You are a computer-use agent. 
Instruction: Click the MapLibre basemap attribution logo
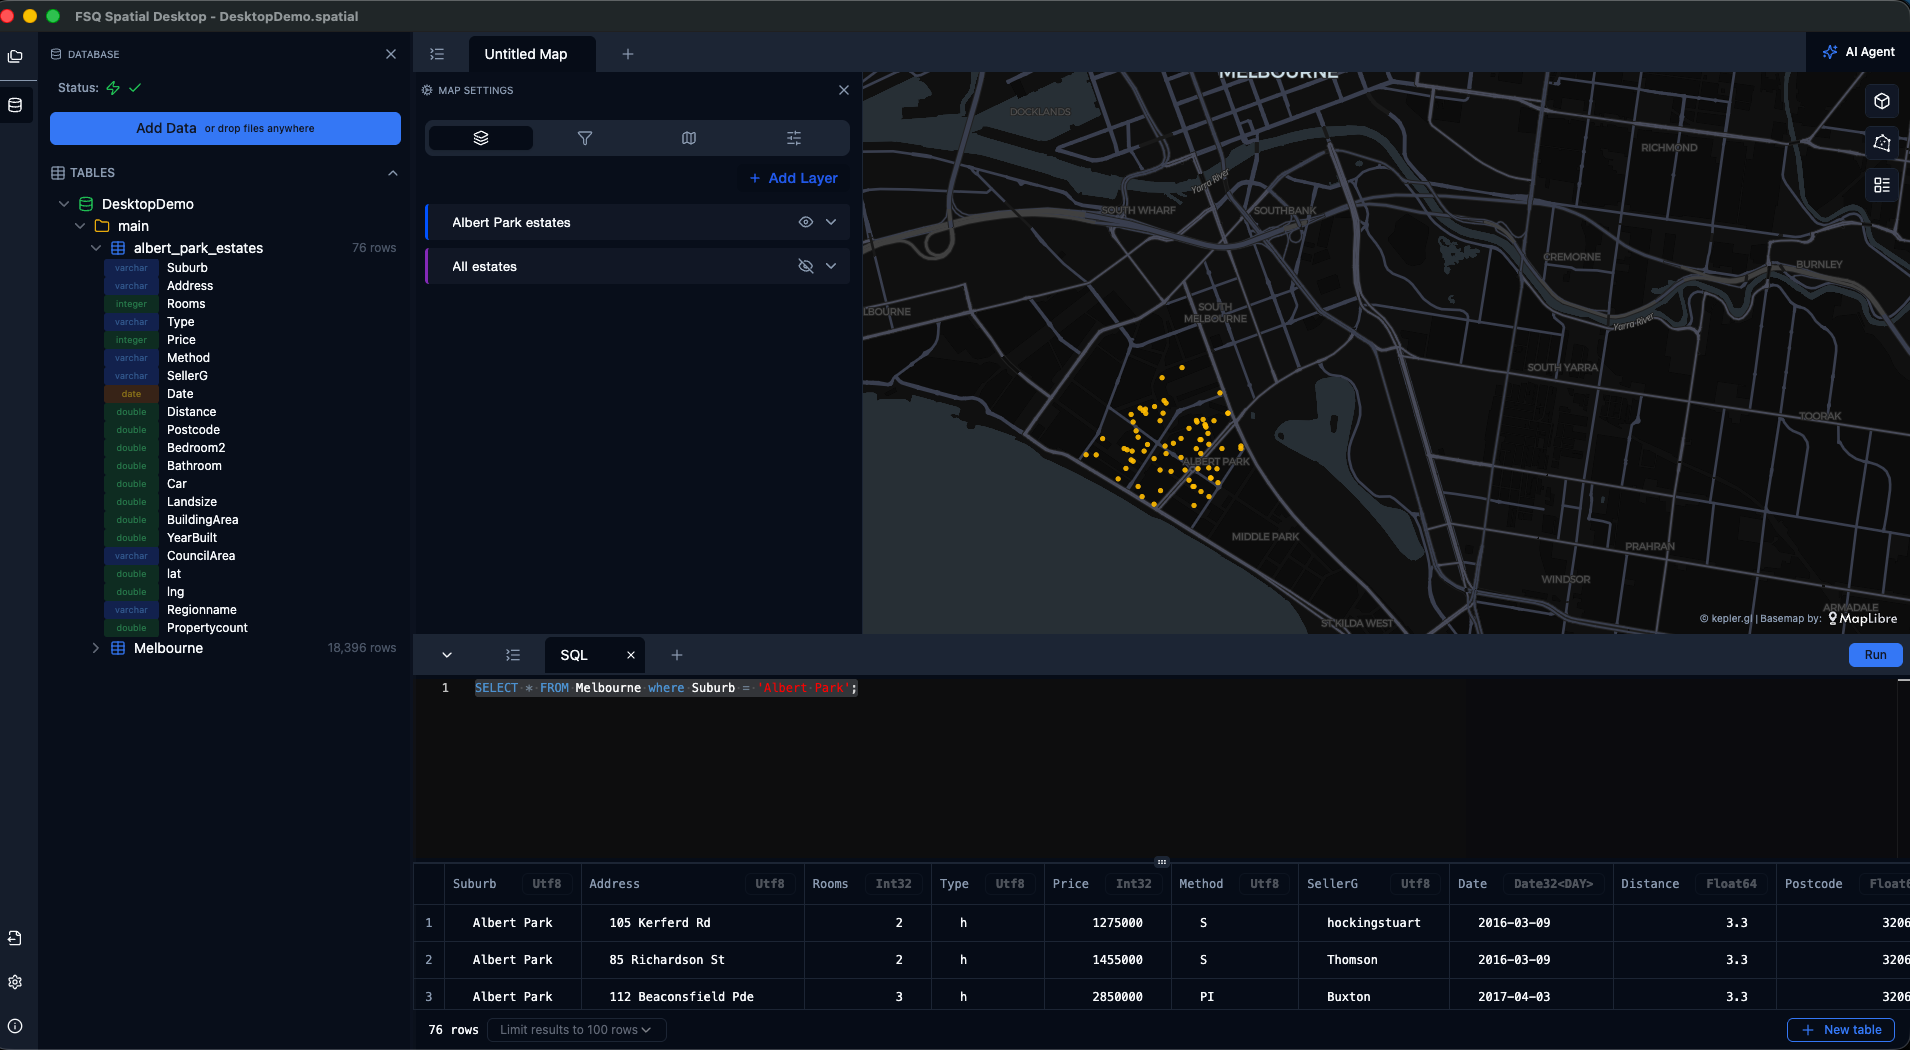(1862, 618)
